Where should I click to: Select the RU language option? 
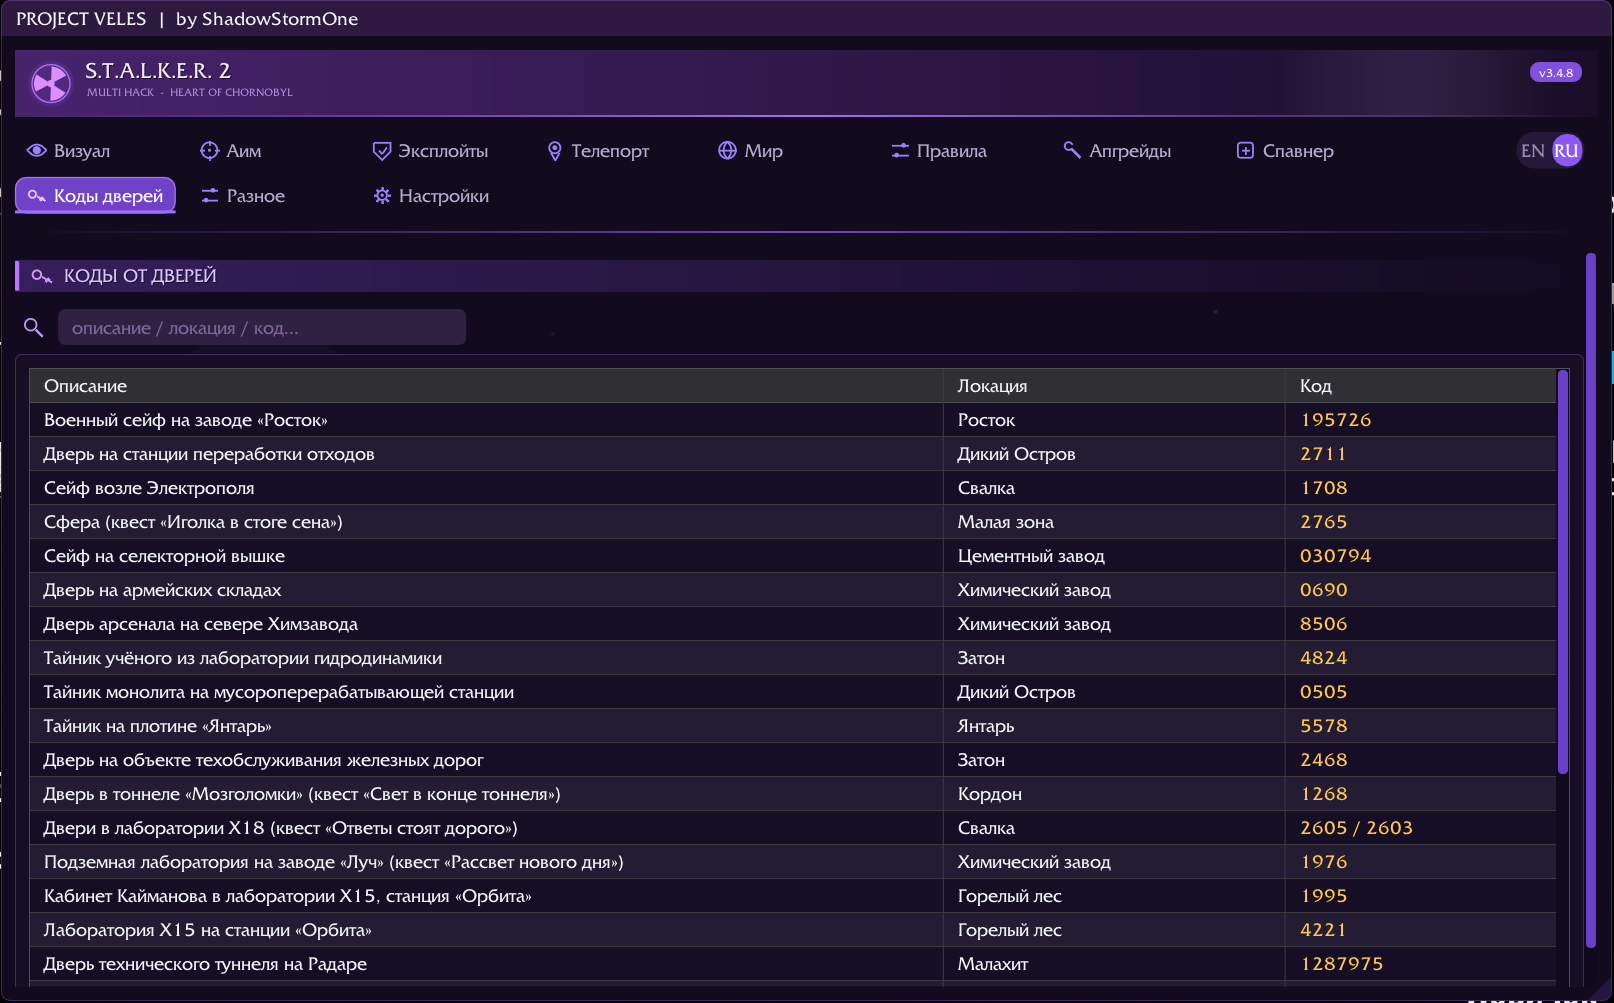(x=1566, y=151)
